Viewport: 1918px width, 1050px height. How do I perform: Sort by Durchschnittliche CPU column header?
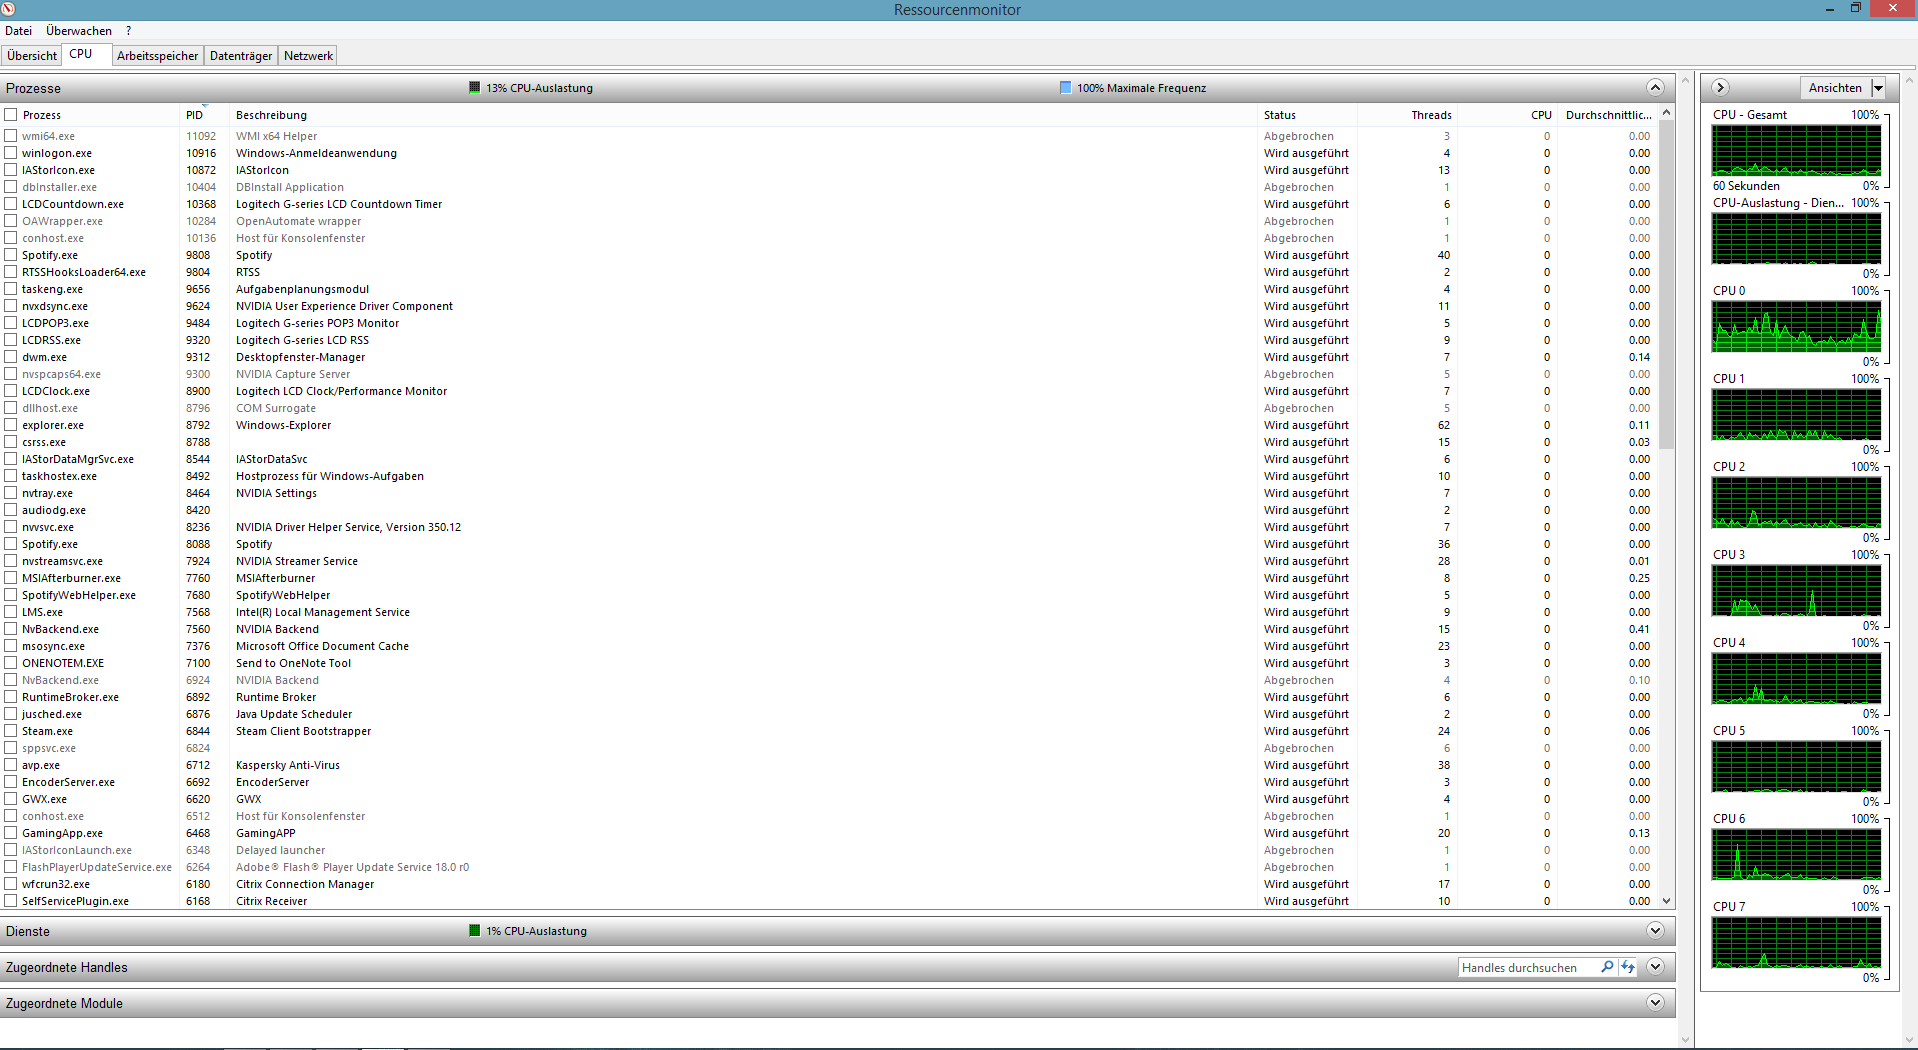click(1608, 115)
